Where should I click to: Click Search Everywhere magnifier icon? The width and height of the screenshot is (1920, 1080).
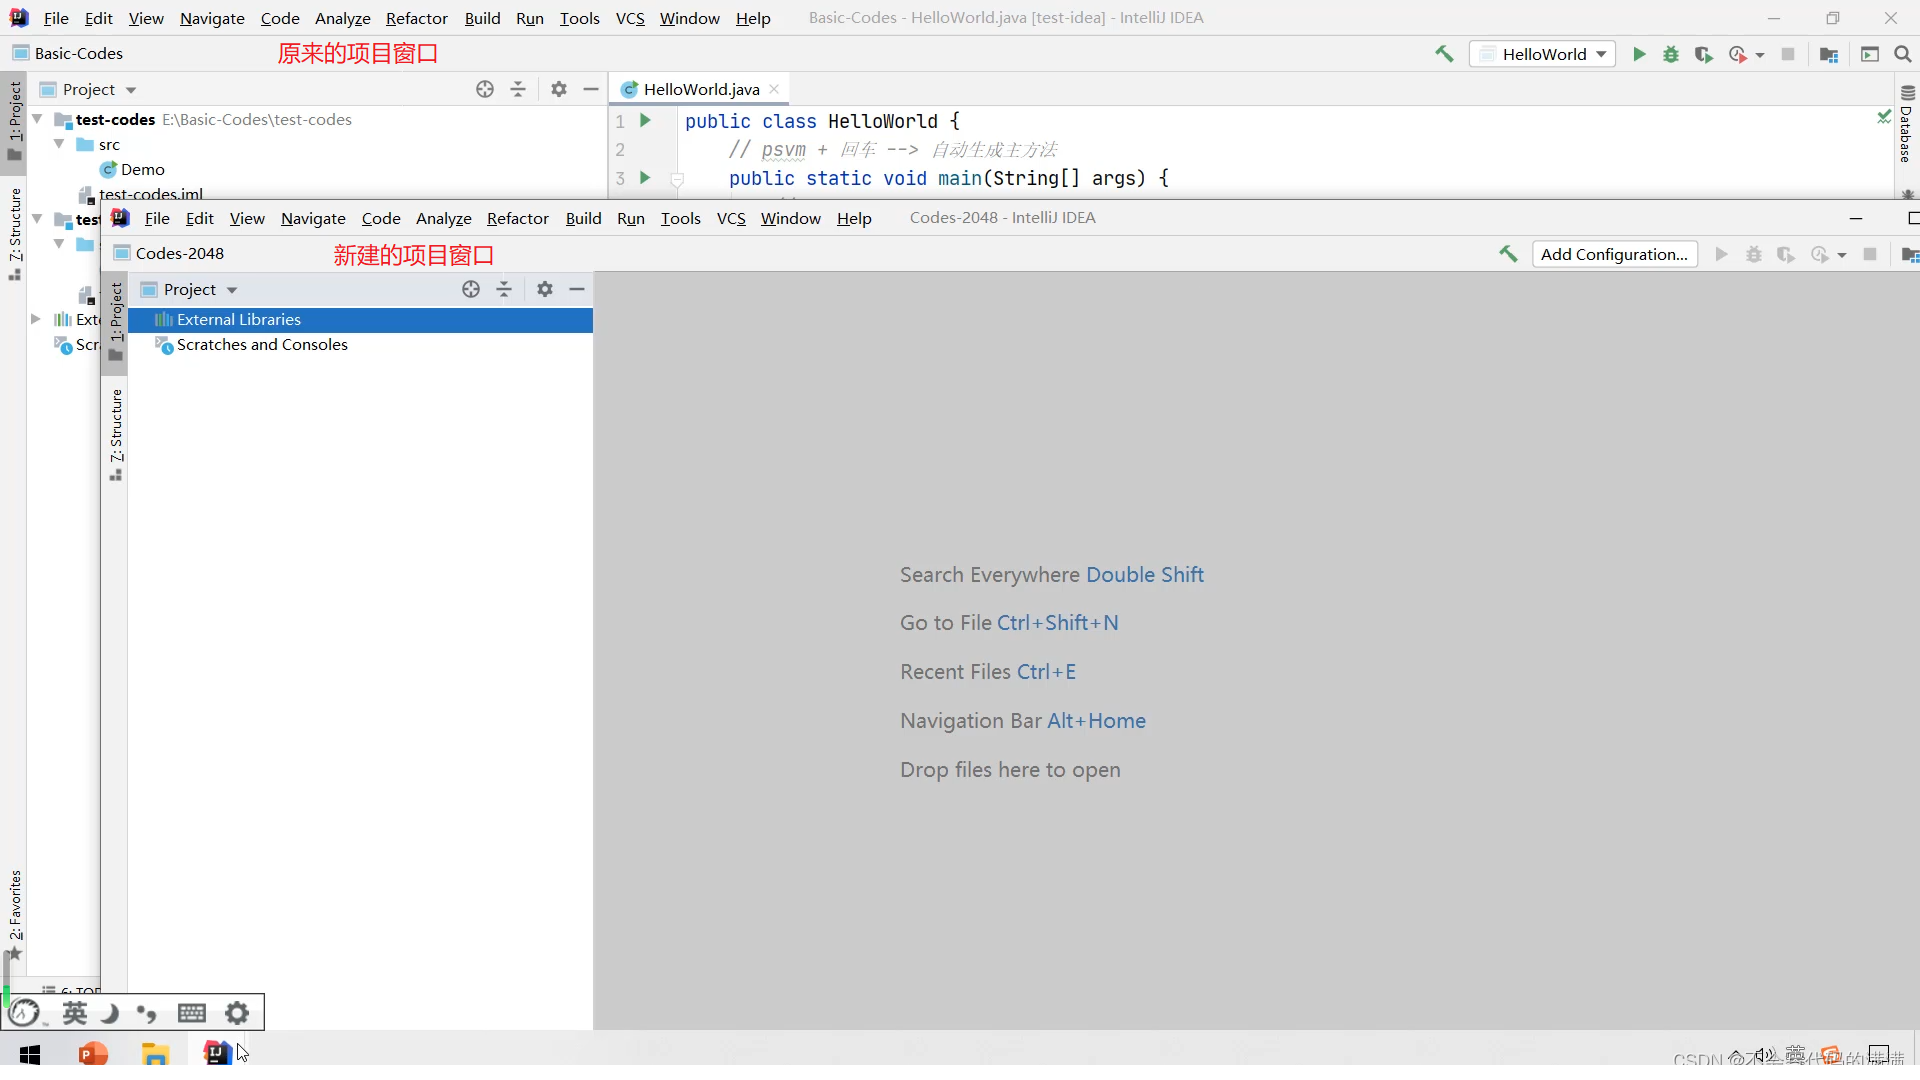1902,54
